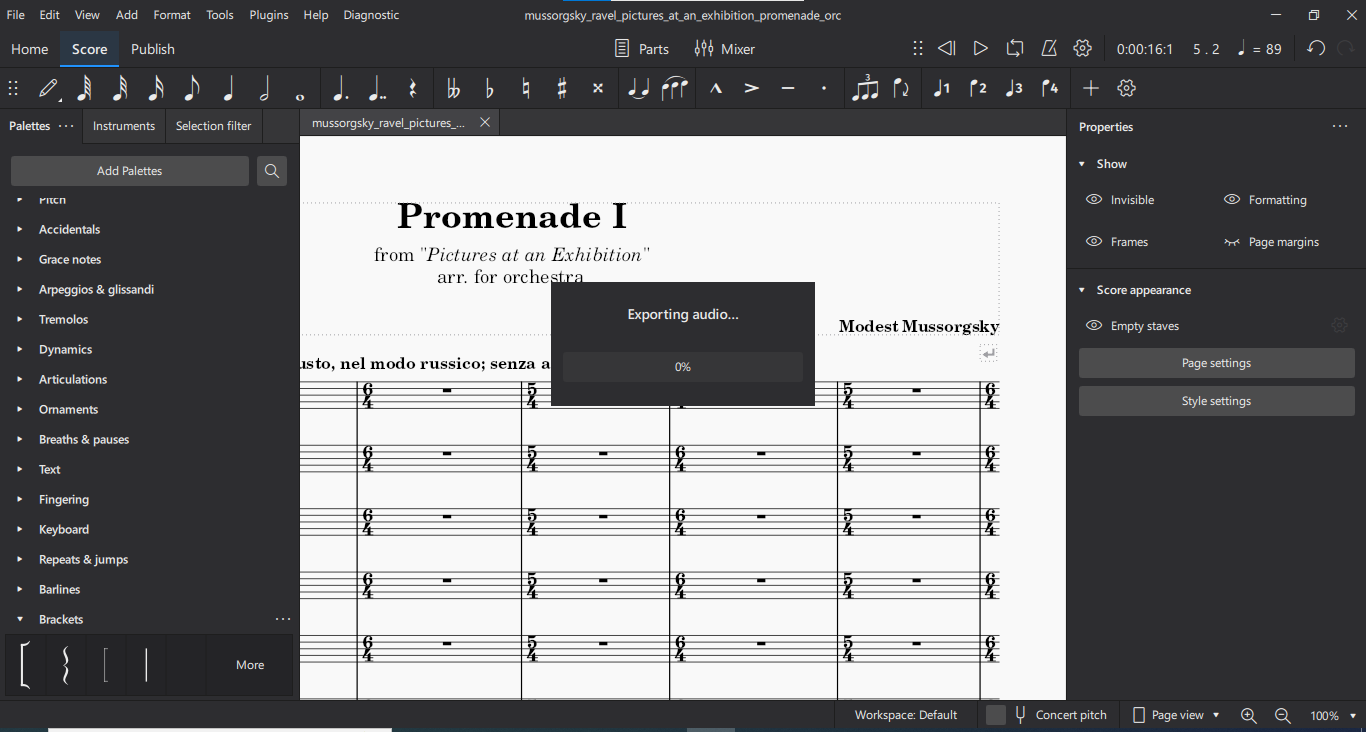The height and width of the screenshot is (732, 1366).
Task: Select Voice 2 in the toolbar
Action: click(x=977, y=88)
